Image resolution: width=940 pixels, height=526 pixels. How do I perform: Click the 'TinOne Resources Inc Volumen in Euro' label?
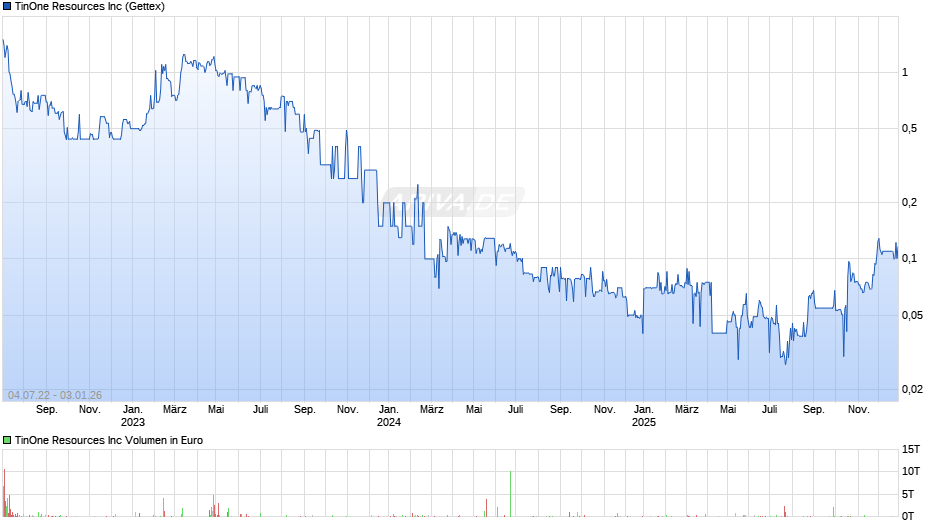pos(109,440)
